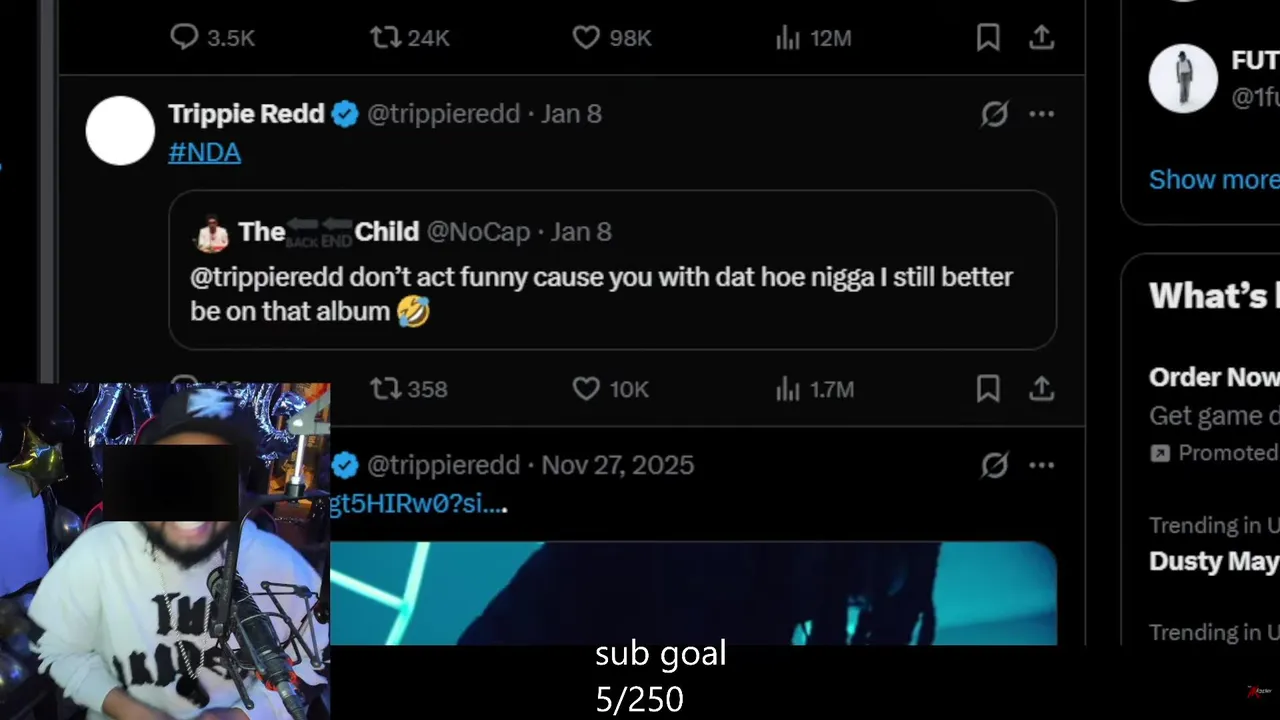Screen dimensions: 1280x720
Task: Expand Show more in who to follow
Action: (x=1214, y=179)
